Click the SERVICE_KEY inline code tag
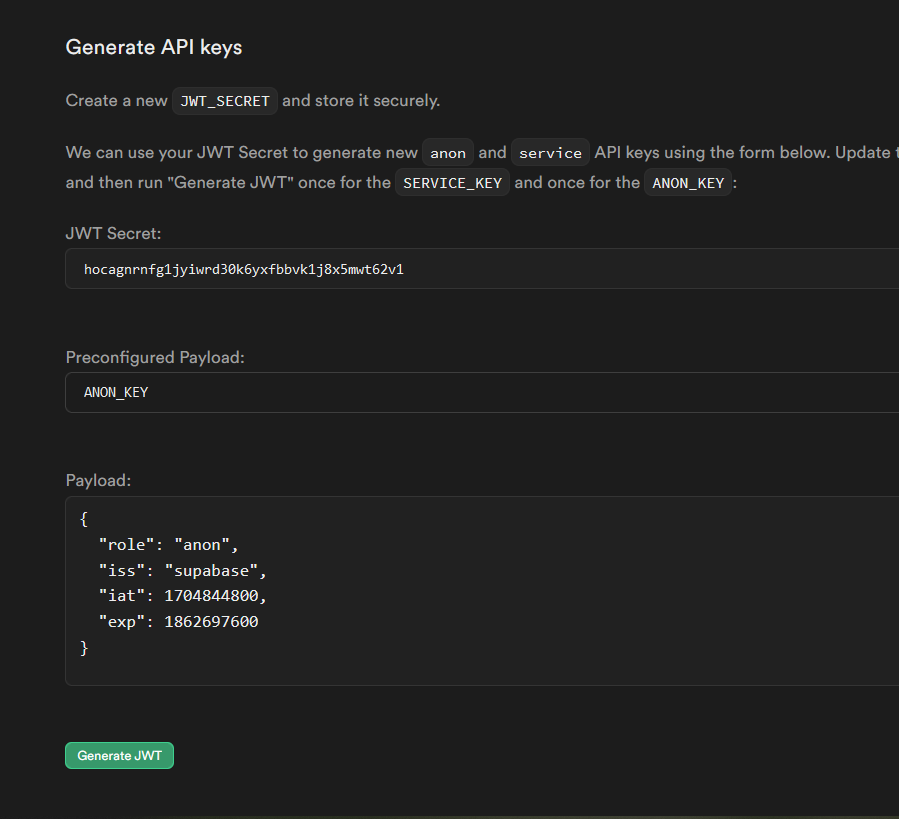 pos(452,183)
